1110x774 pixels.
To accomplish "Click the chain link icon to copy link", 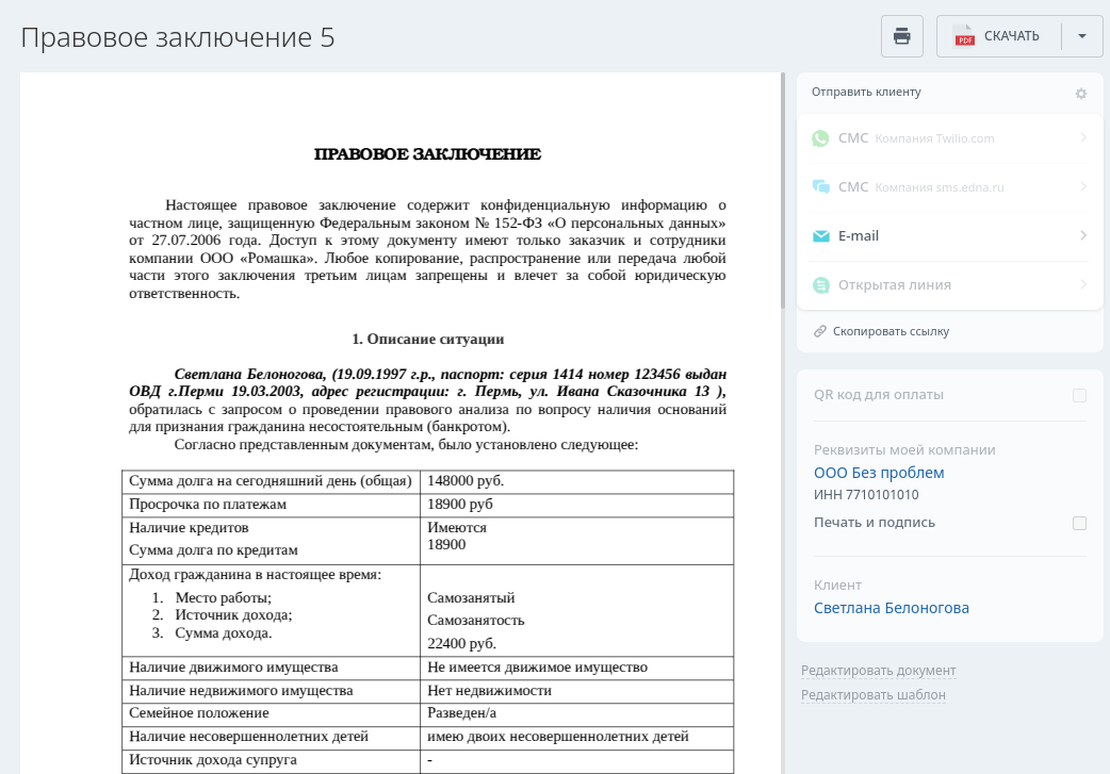I will pyautogui.click(x=820, y=331).
